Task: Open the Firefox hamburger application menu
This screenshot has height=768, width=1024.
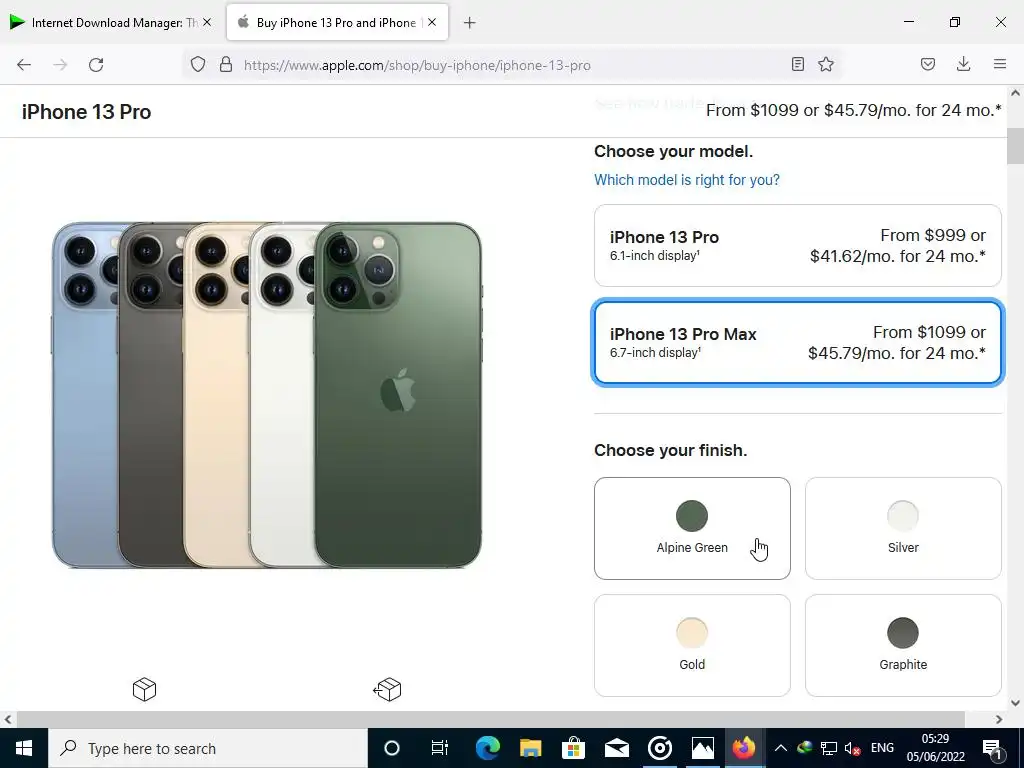Action: (999, 65)
